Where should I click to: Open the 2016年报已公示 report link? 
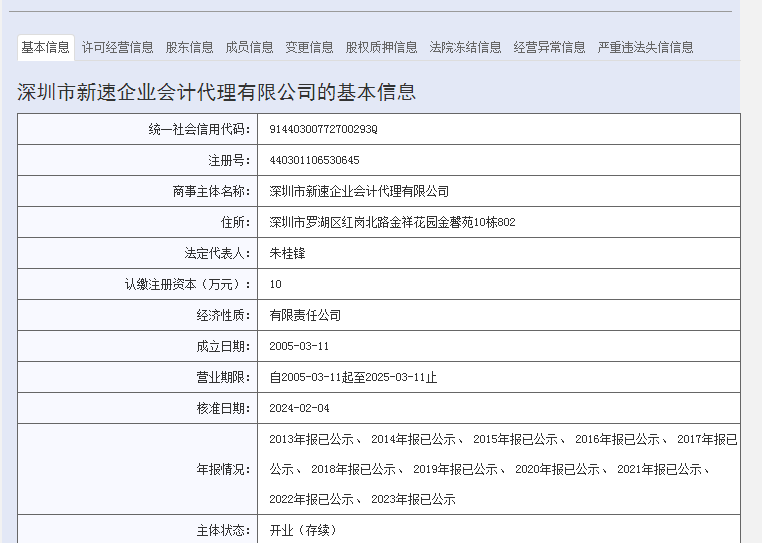point(617,439)
